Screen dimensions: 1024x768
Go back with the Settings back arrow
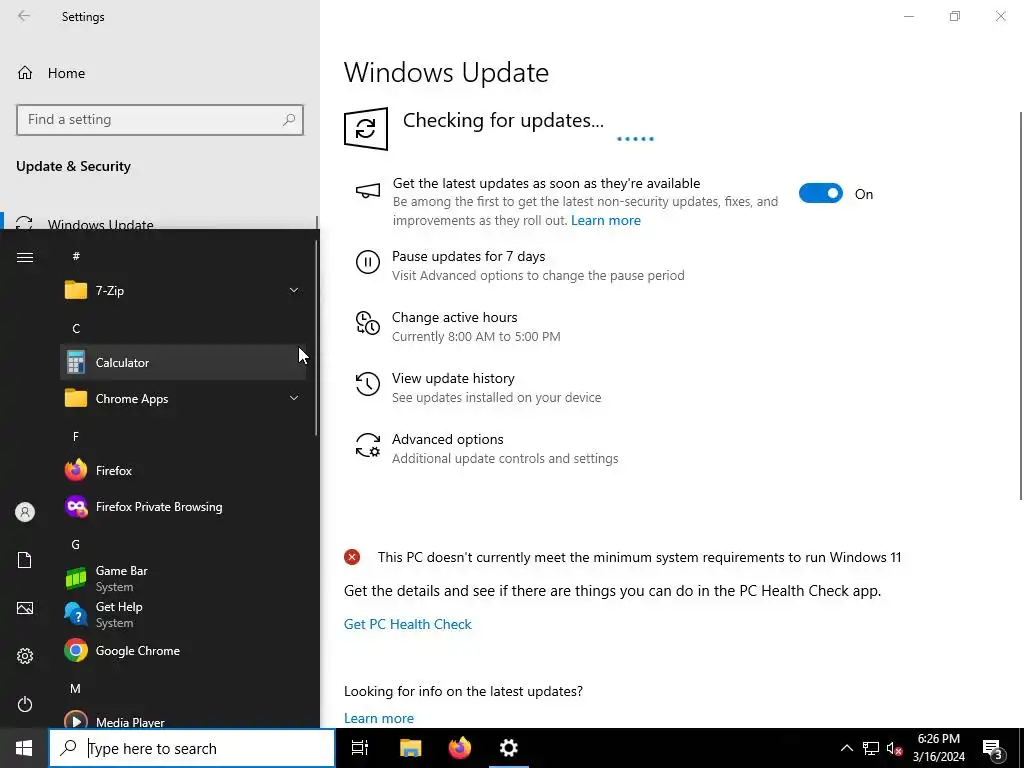(24, 16)
